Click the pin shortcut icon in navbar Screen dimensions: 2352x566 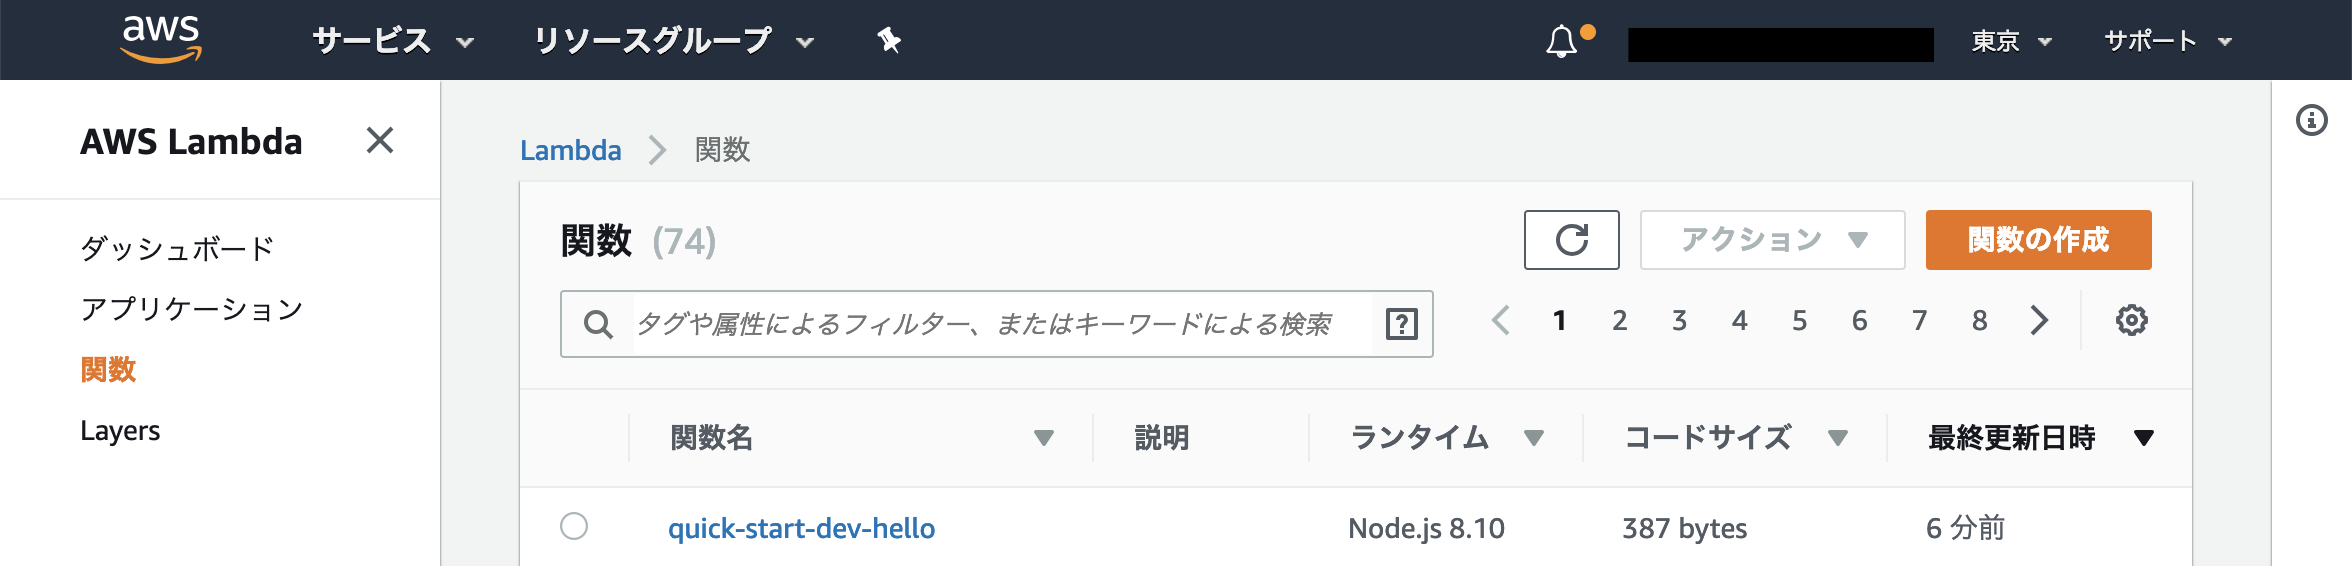click(888, 40)
